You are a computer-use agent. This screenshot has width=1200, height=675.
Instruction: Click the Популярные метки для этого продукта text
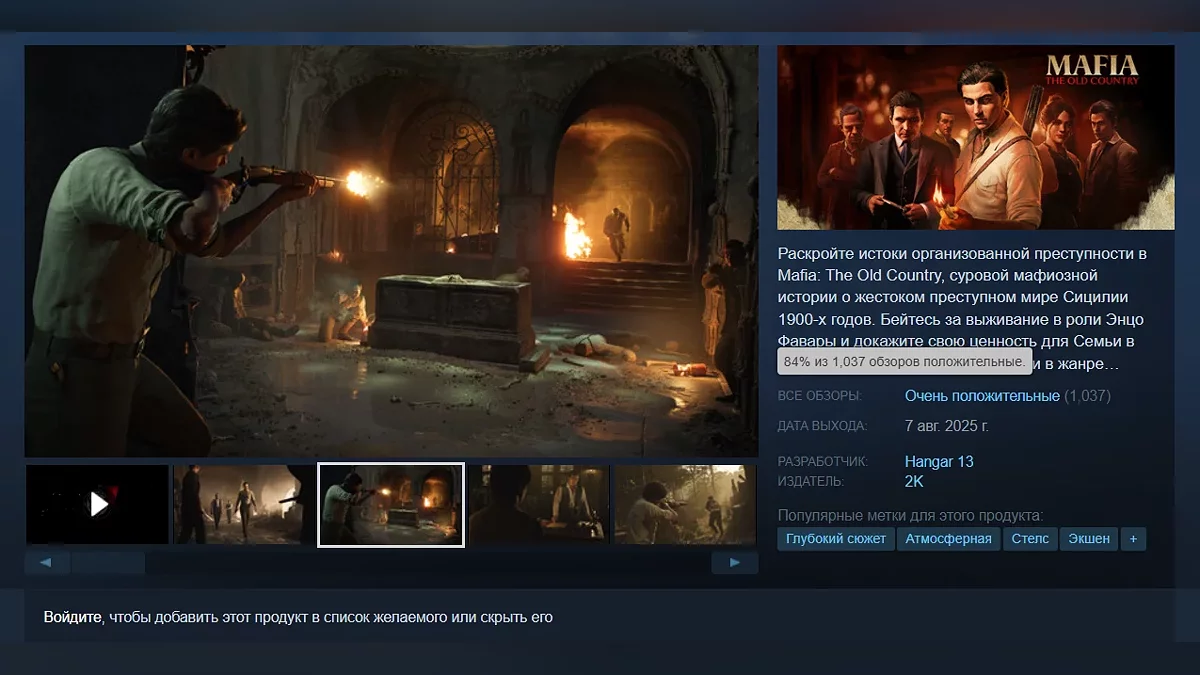point(910,516)
